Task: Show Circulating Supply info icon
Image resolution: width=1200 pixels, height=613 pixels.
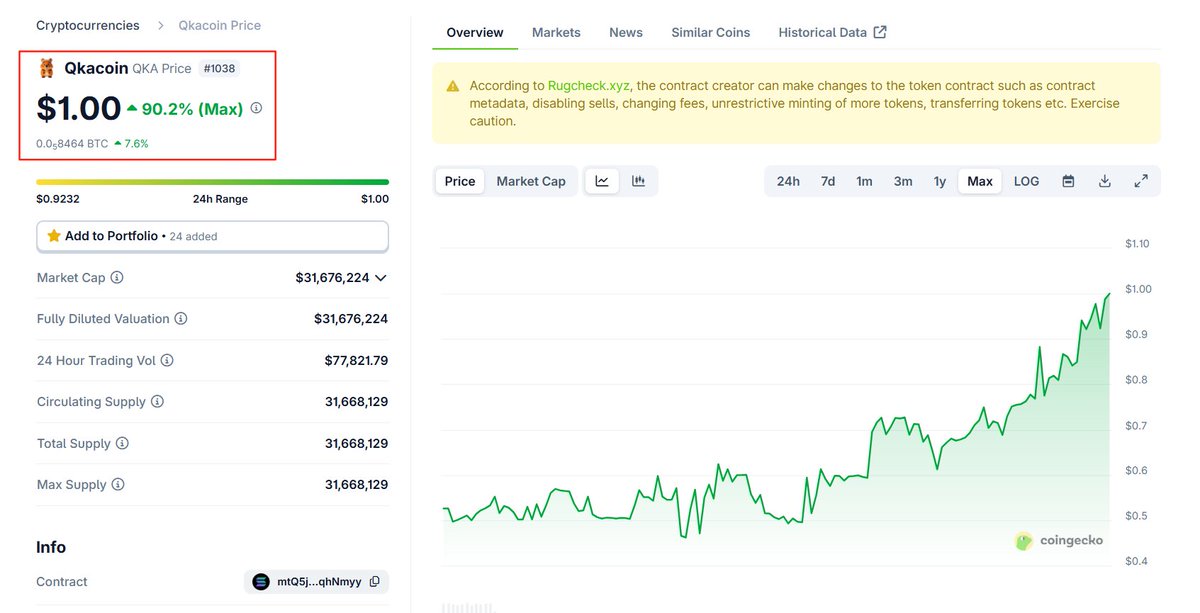Action: (x=157, y=402)
